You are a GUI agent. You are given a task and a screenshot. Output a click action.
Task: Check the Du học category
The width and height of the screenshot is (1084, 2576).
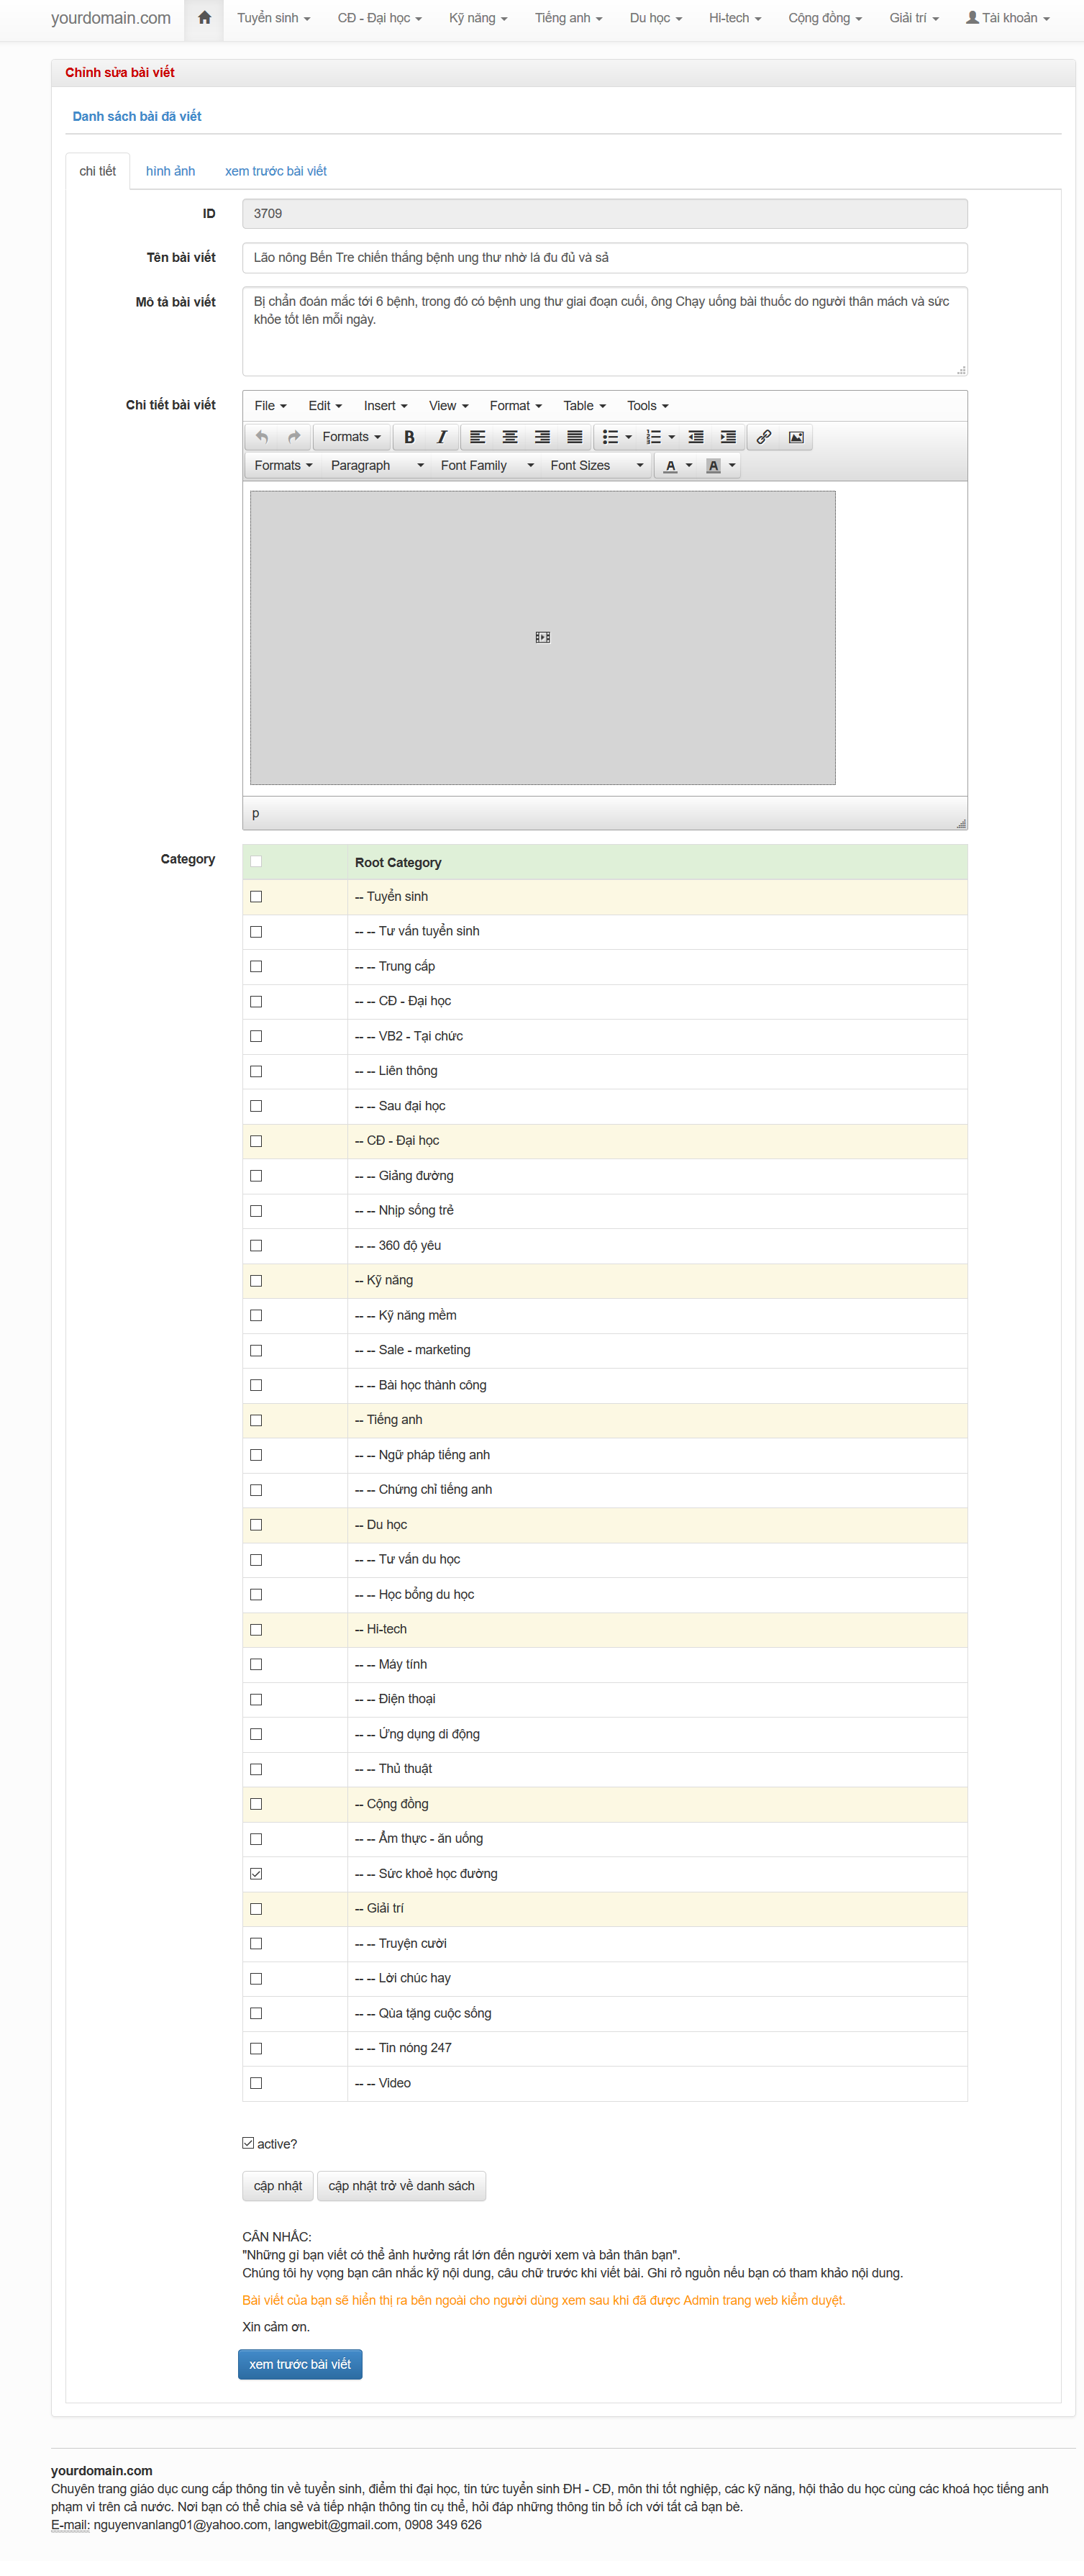[x=256, y=1524]
